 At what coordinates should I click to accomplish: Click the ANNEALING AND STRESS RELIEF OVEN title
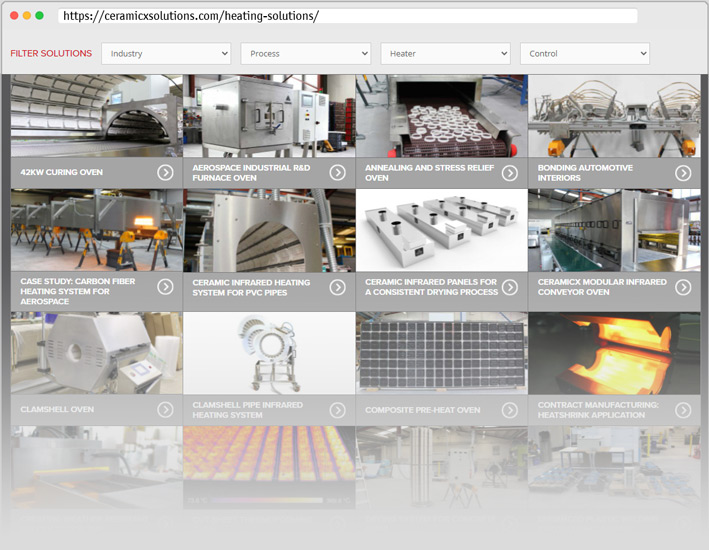(x=429, y=173)
